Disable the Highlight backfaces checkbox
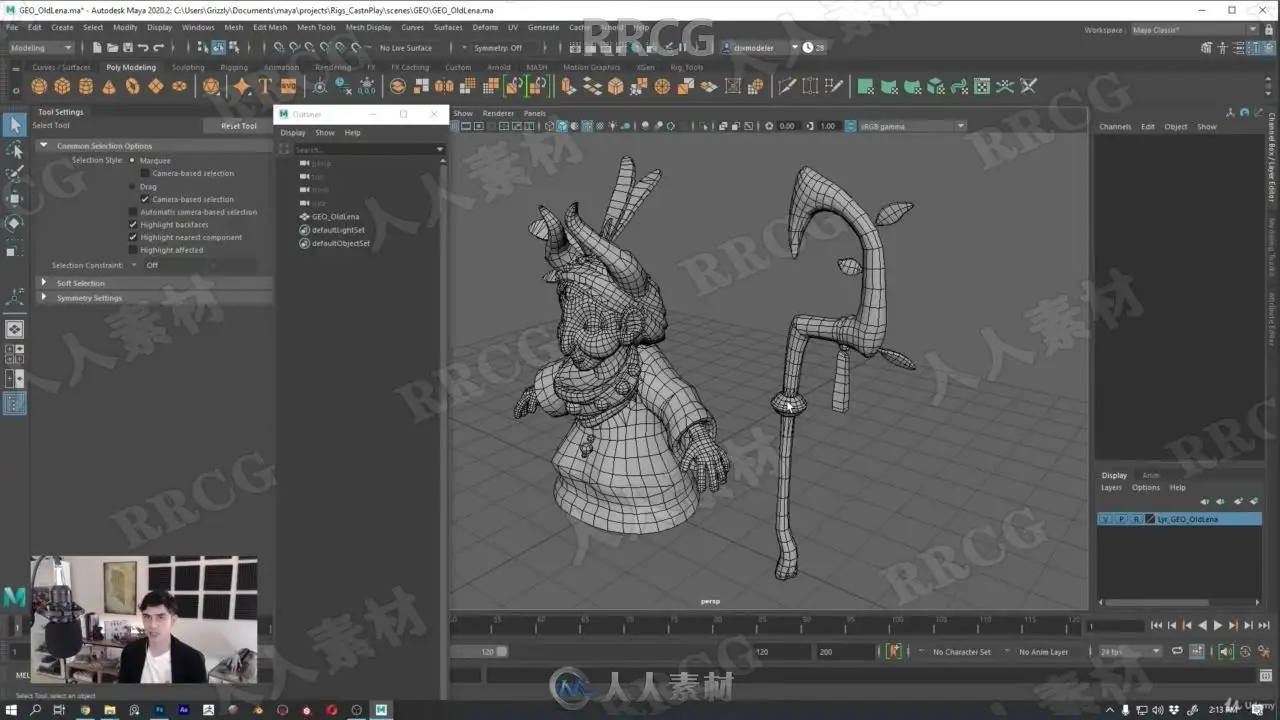This screenshot has width=1280, height=720. pyautogui.click(x=132, y=225)
